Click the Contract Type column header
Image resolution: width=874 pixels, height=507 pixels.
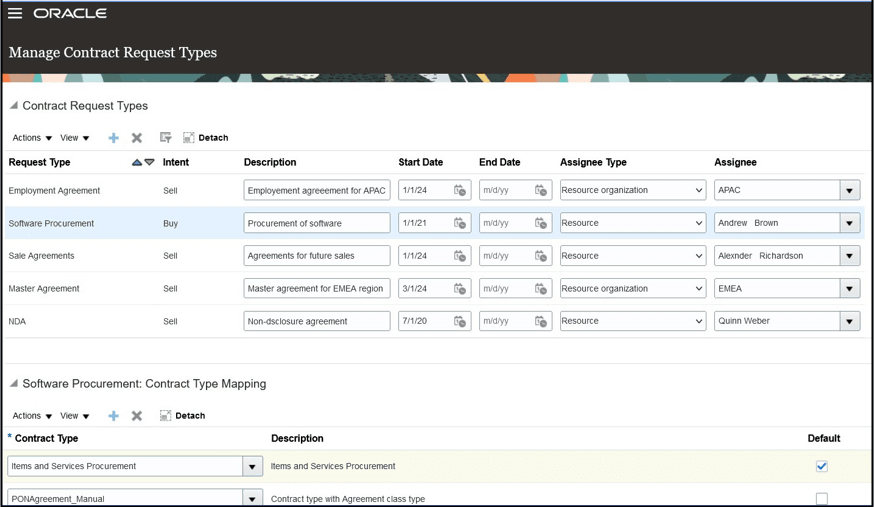[x=46, y=438]
